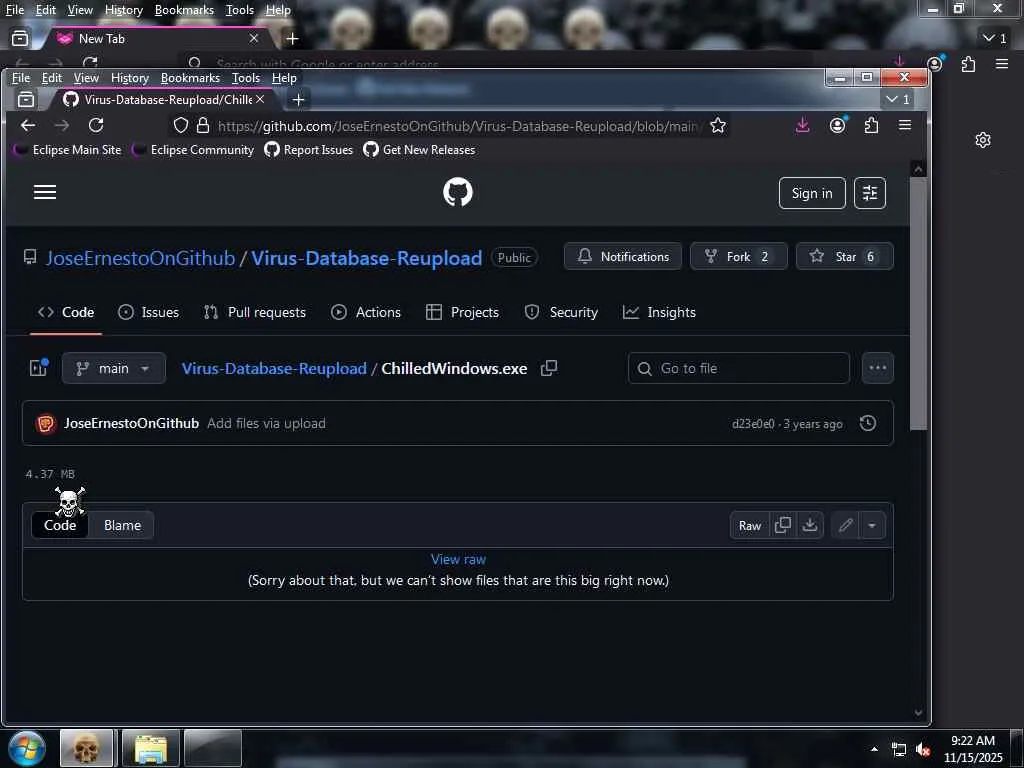1024x768 pixels.
Task: Star the Virus-Database-Reupload repository
Action: (x=844, y=257)
